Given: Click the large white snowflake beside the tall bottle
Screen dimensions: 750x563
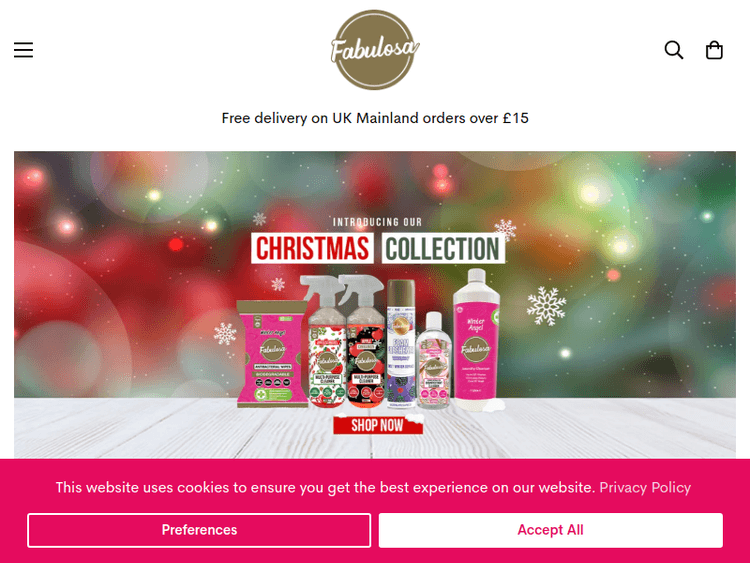Looking at the screenshot, I should [546, 306].
